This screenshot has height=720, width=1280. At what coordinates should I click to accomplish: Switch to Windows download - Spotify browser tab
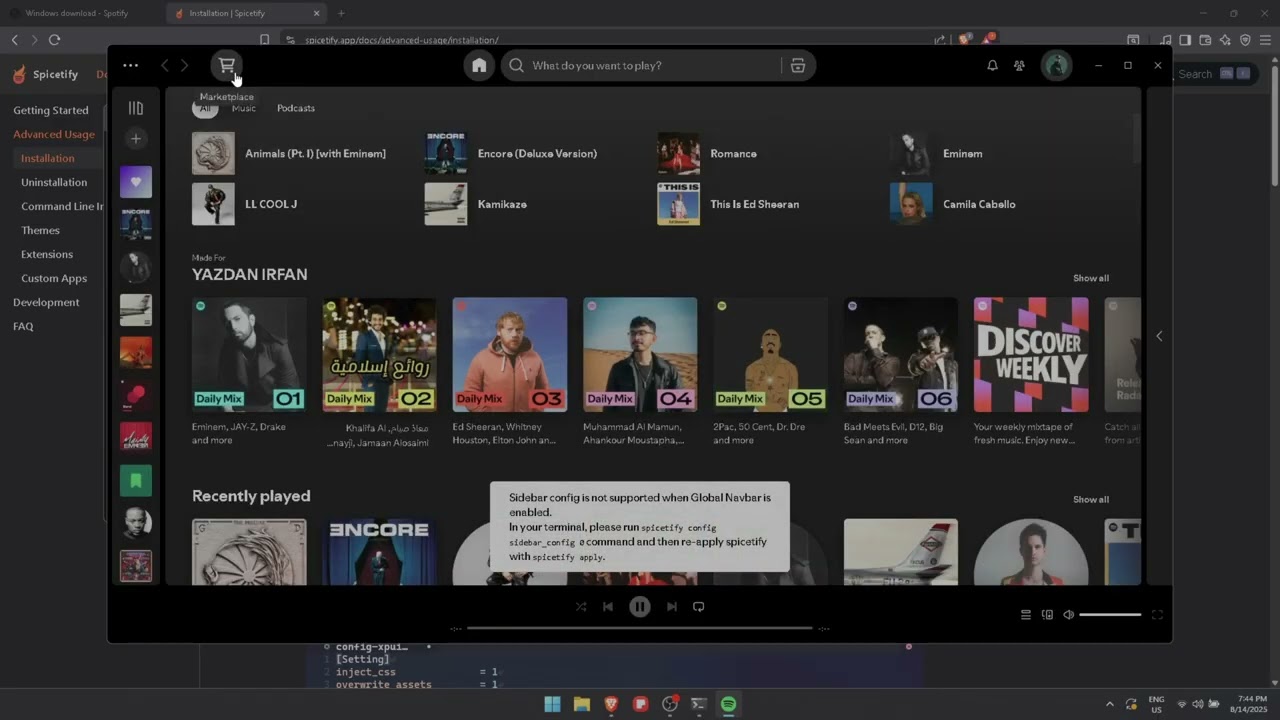click(x=80, y=13)
